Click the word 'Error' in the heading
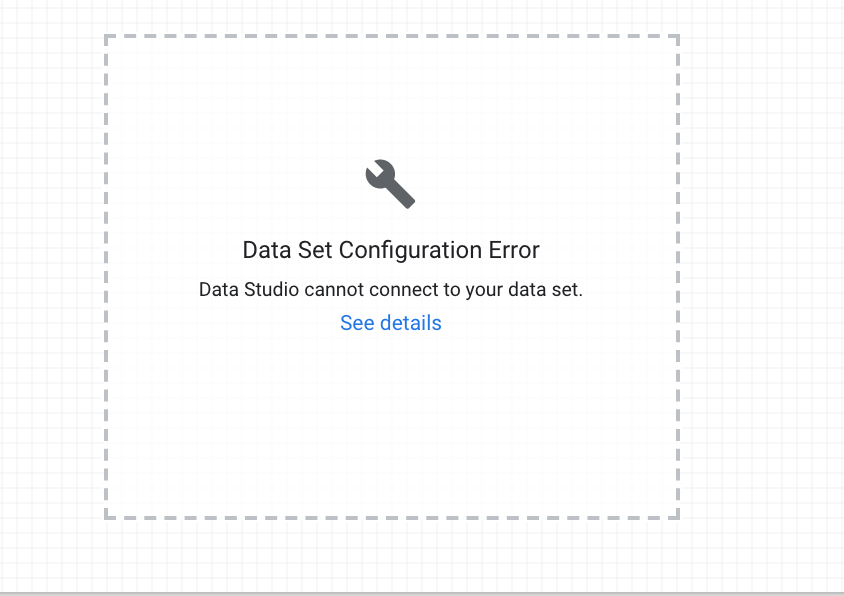Image resolution: width=844 pixels, height=596 pixels. point(511,250)
